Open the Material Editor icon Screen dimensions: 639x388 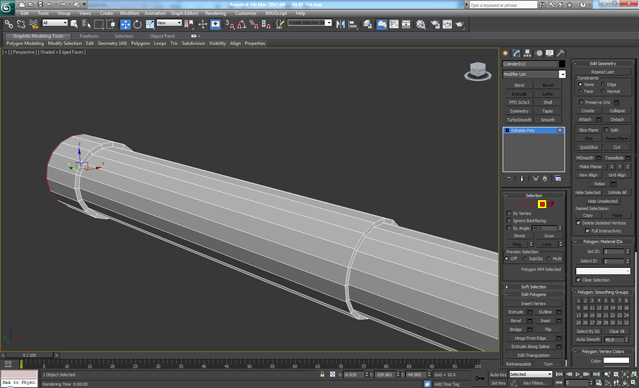(x=421, y=24)
